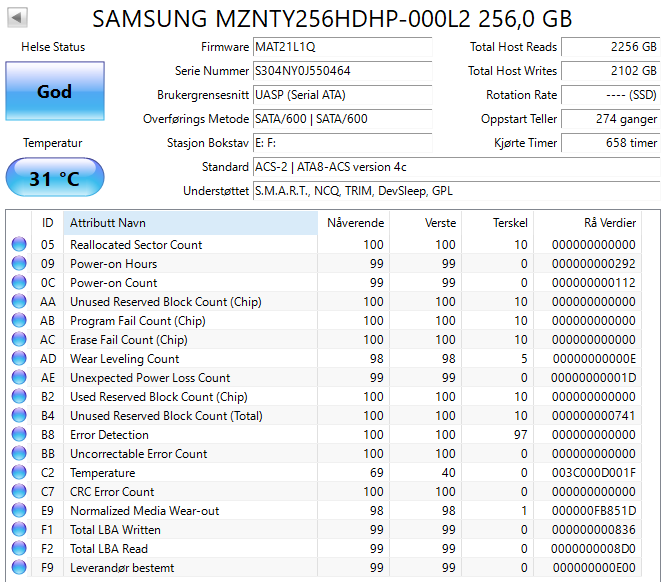Sort by Rå Verdier column header

(x=587, y=223)
